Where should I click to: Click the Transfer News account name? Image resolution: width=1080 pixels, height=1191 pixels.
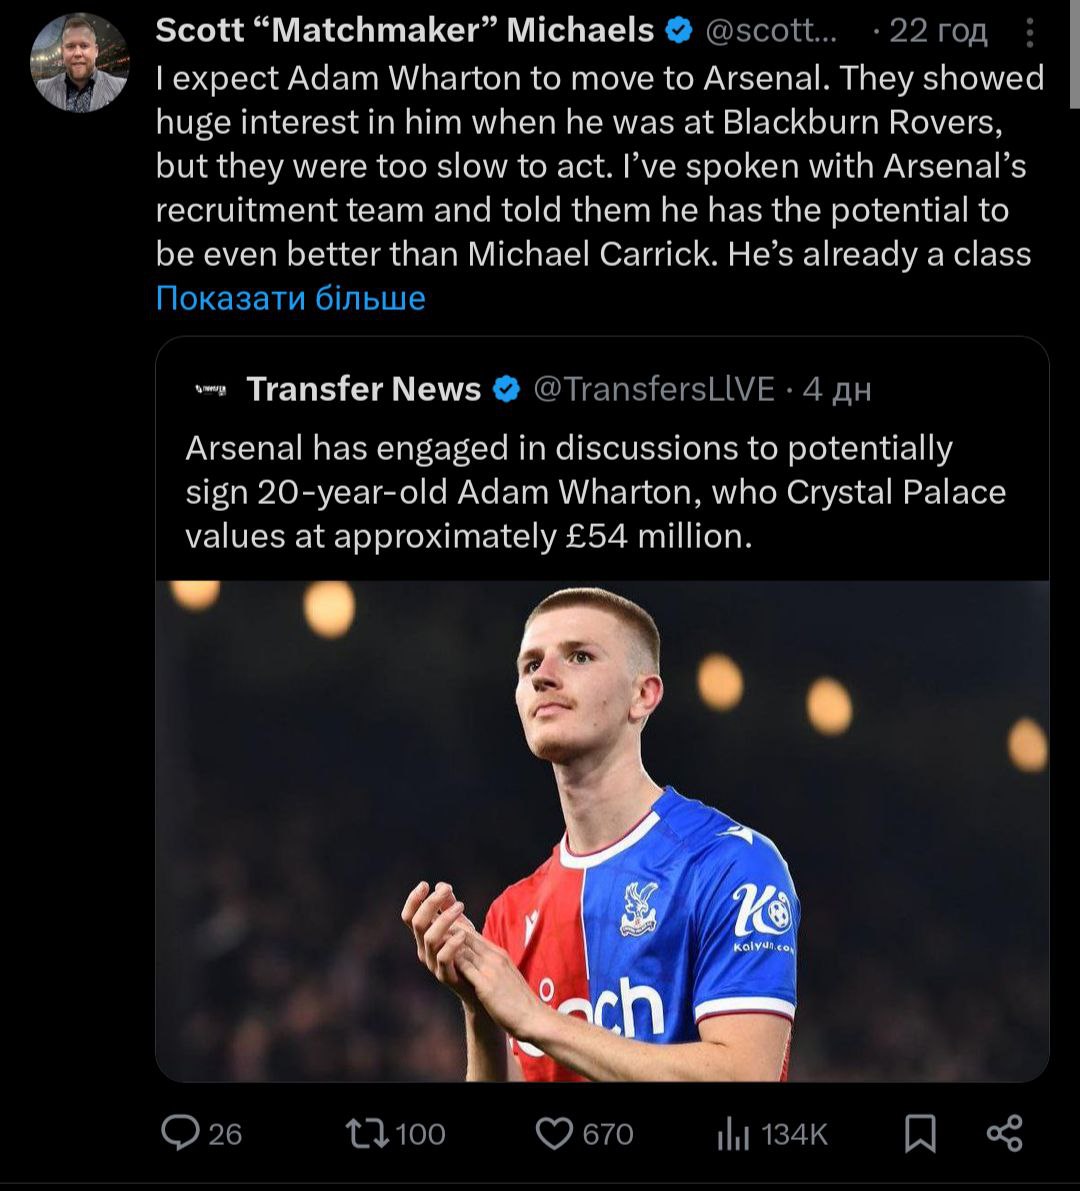(364, 389)
